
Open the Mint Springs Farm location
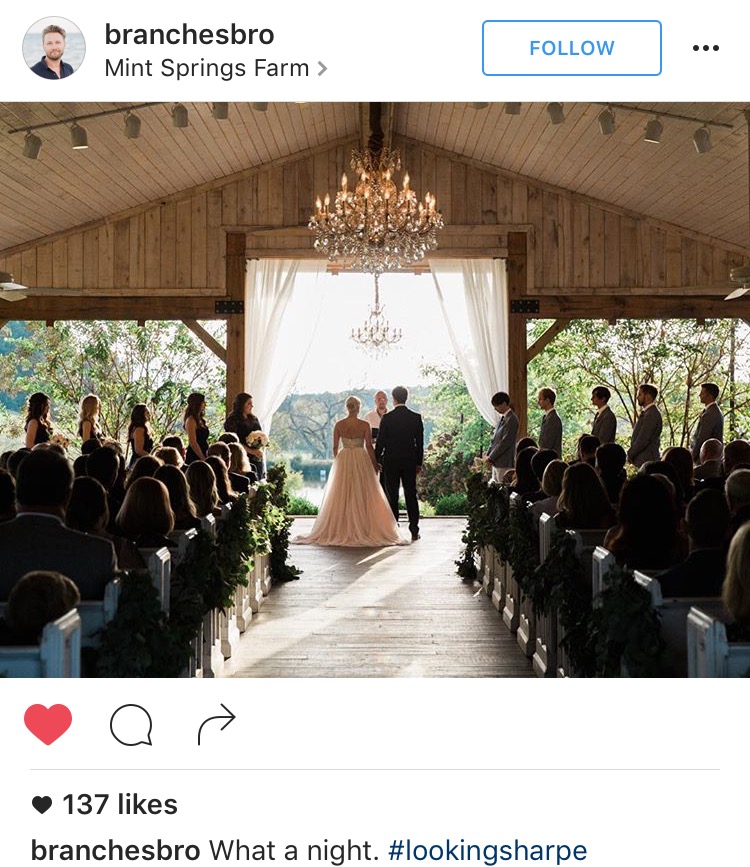tap(206, 69)
